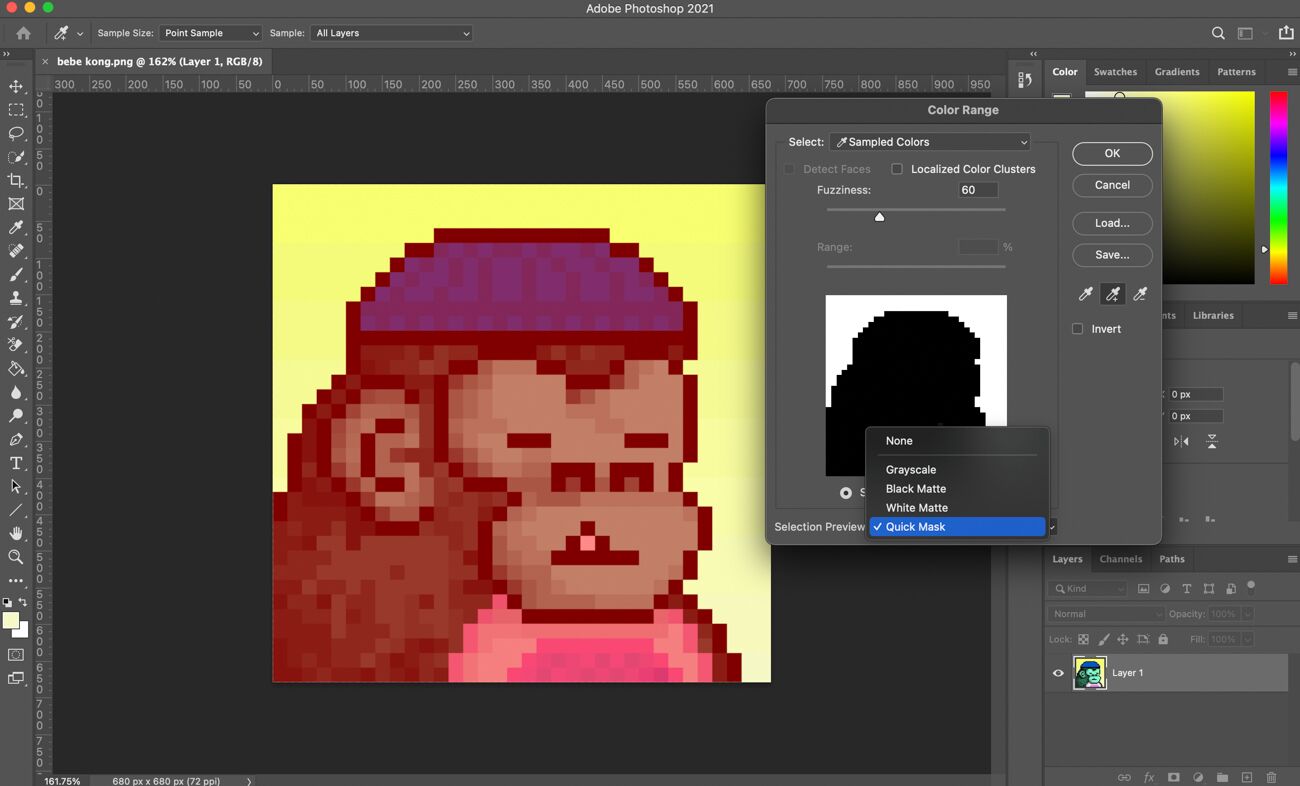Click the OK button
The image size is (1300, 786).
tap(1112, 153)
